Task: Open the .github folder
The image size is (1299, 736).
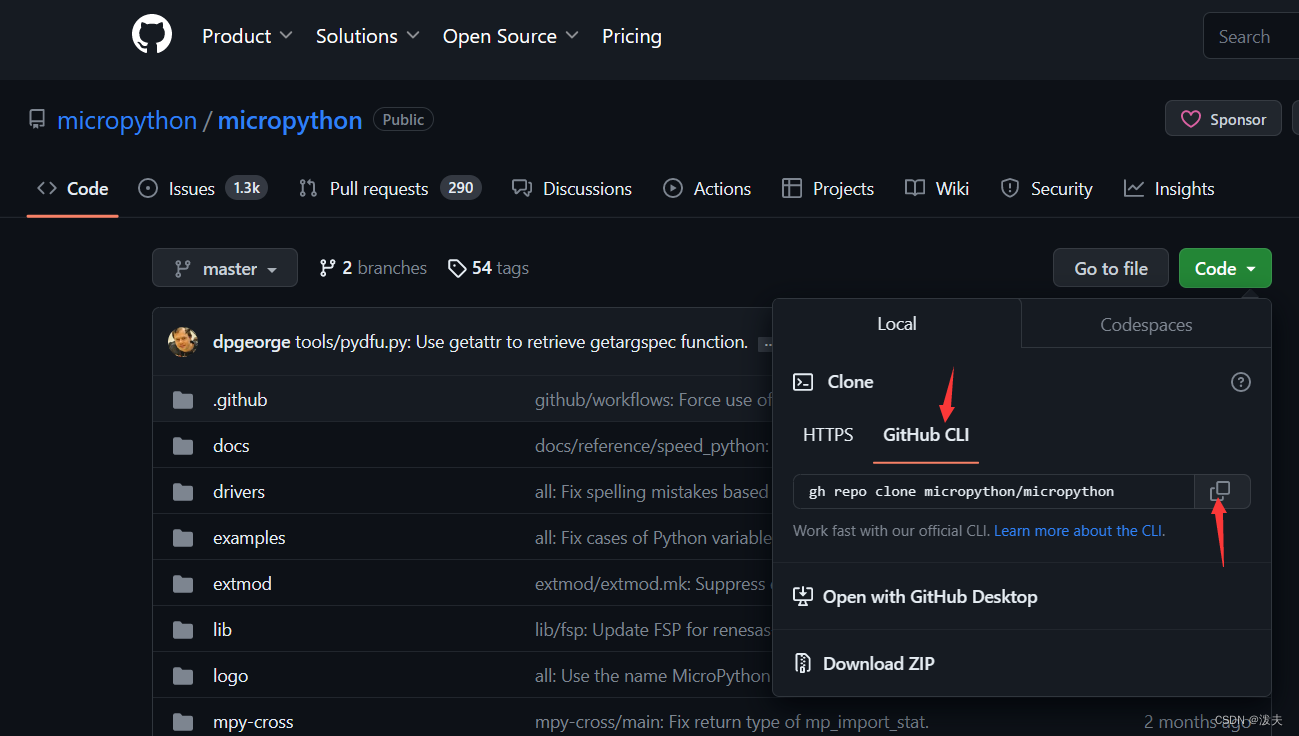Action: [240, 400]
